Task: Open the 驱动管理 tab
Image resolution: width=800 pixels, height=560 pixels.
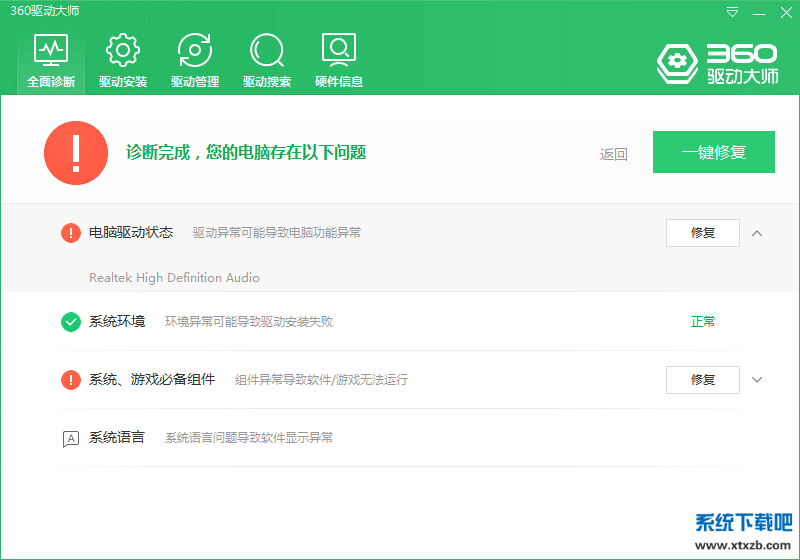Action: tap(195, 61)
